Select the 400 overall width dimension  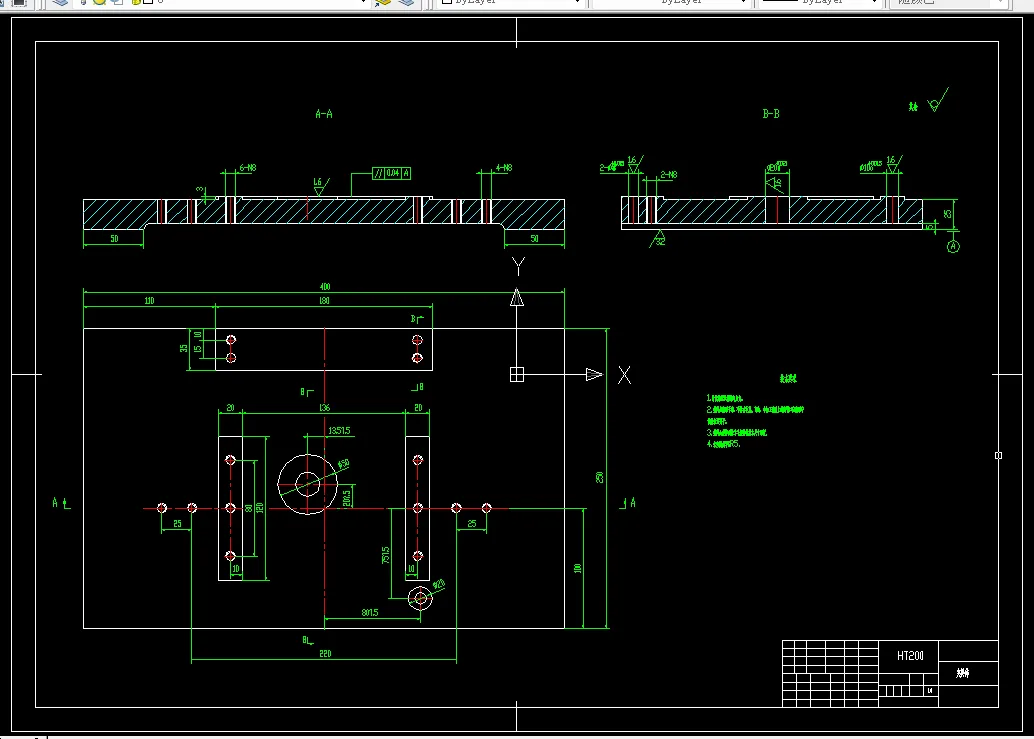click(324, 287)
